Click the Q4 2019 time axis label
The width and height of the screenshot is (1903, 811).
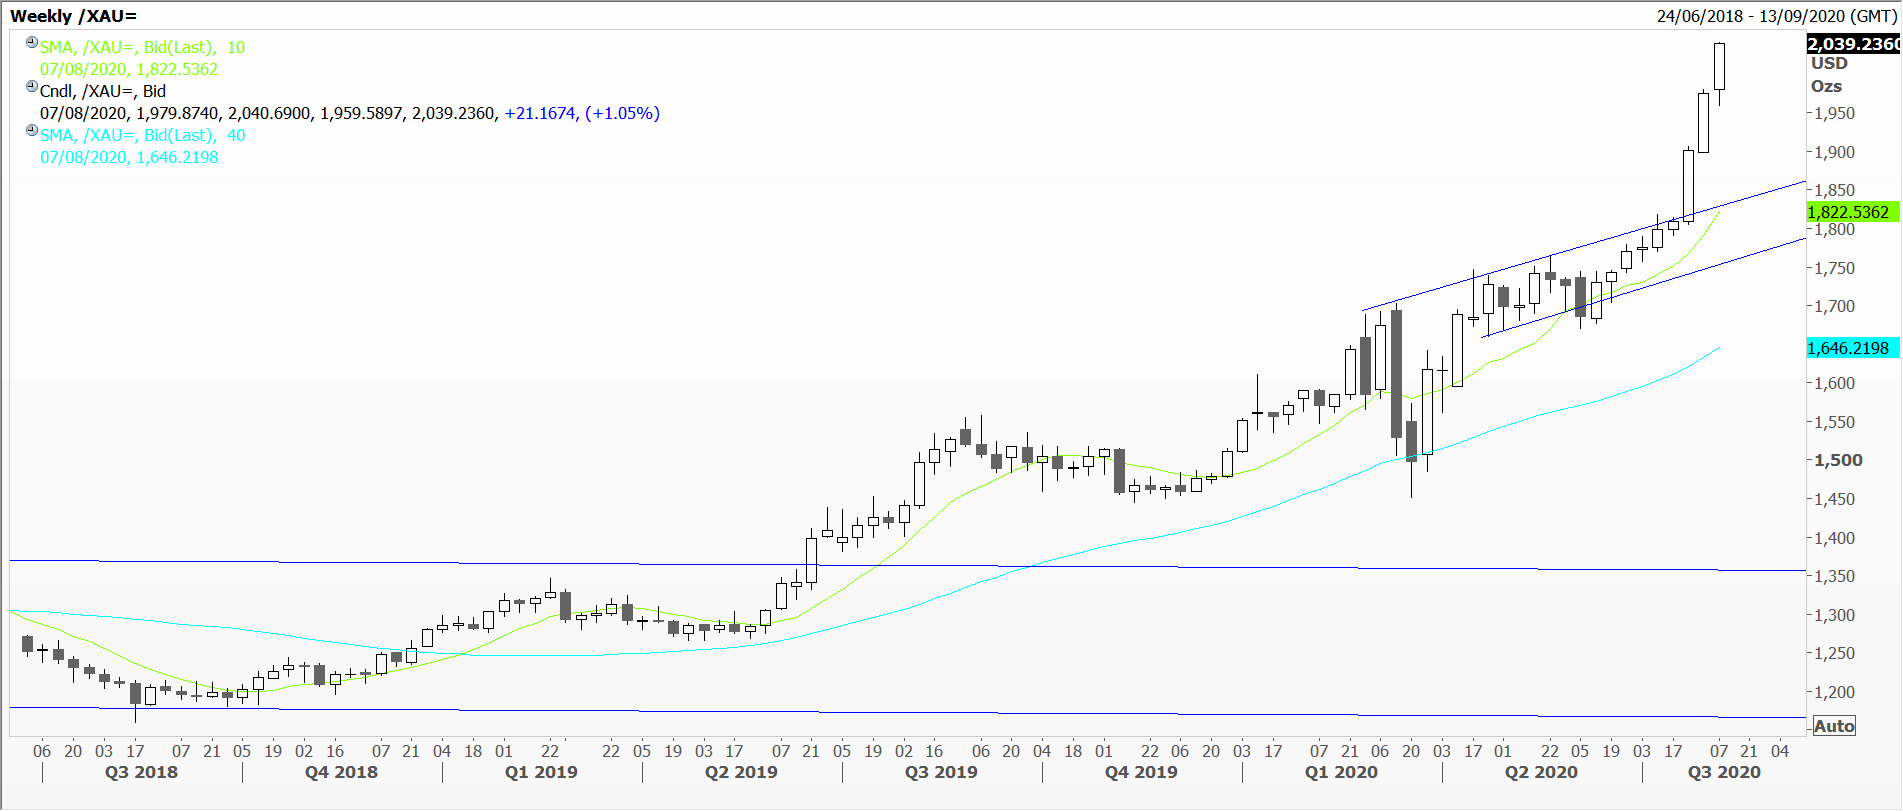tap(1141, 772)
